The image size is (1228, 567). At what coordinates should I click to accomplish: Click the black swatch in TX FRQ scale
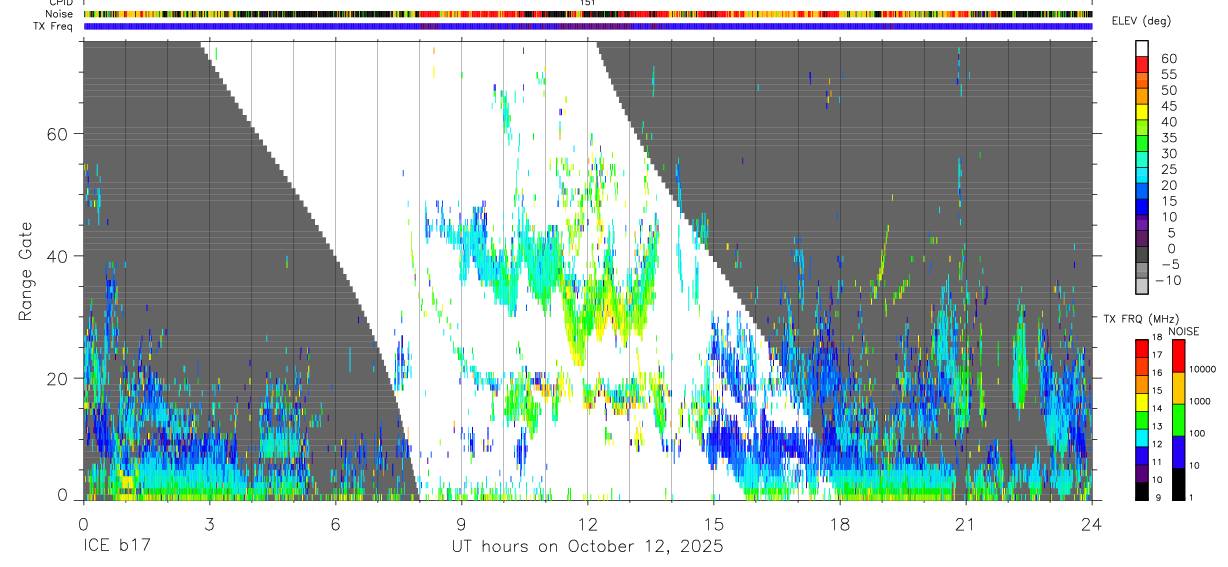(x=1142, y=491)
